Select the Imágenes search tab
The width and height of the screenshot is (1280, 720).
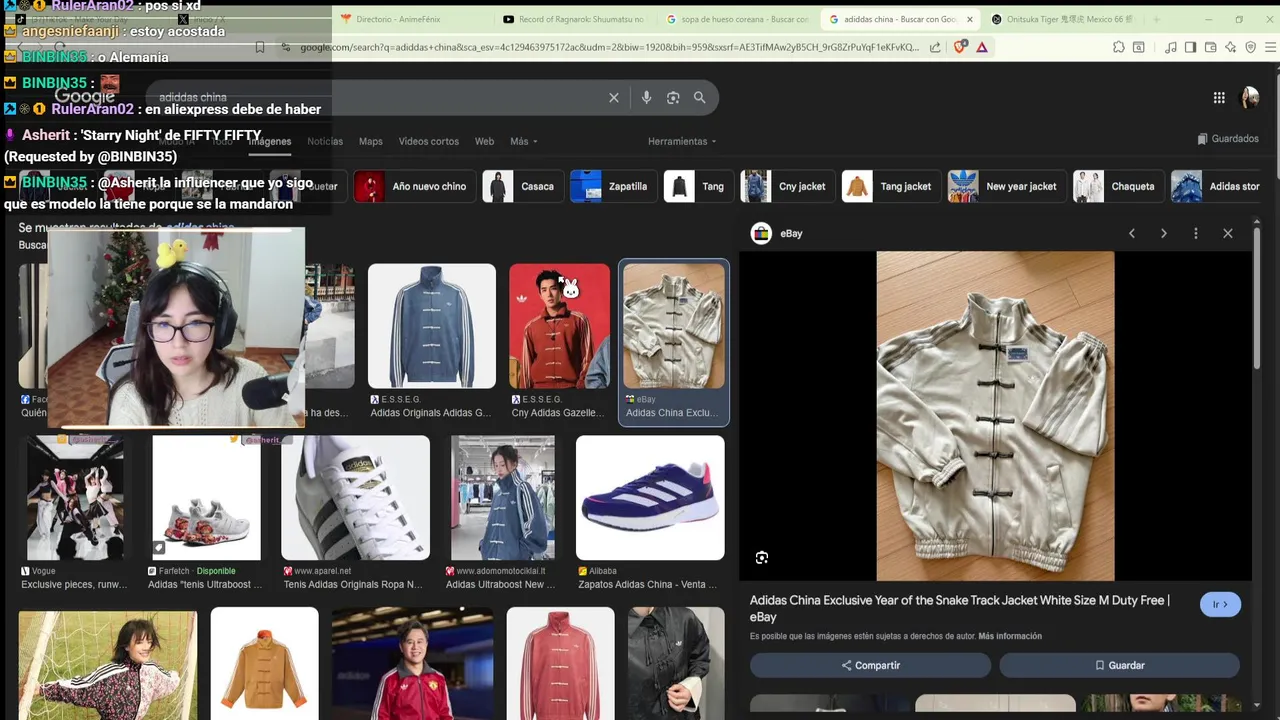pos(270,141)
